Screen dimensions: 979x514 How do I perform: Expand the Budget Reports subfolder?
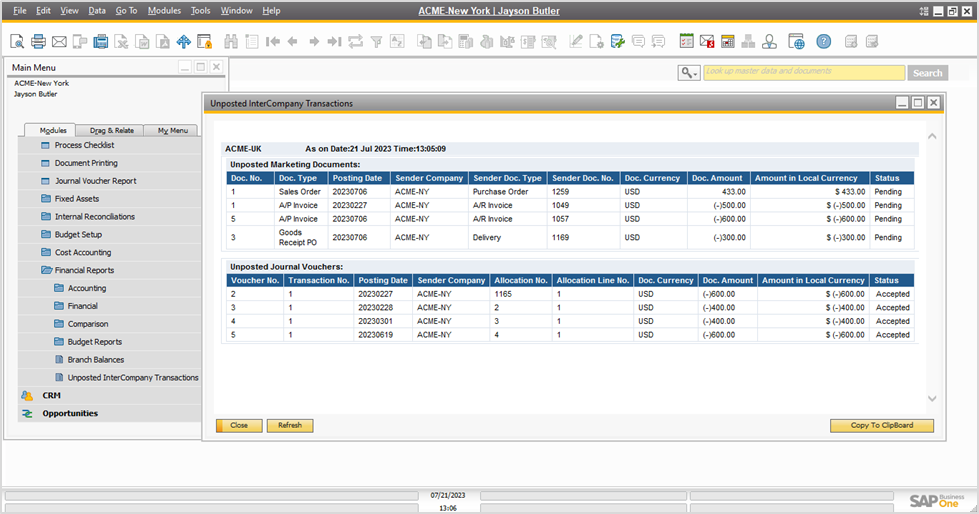click(93, 342)
